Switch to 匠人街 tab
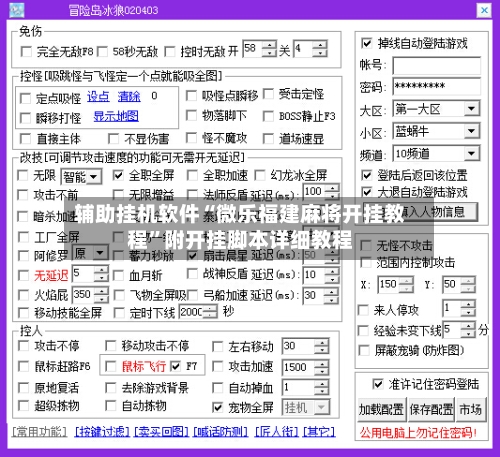The height and width of the screenshot is (457, 500). point(277,432)
